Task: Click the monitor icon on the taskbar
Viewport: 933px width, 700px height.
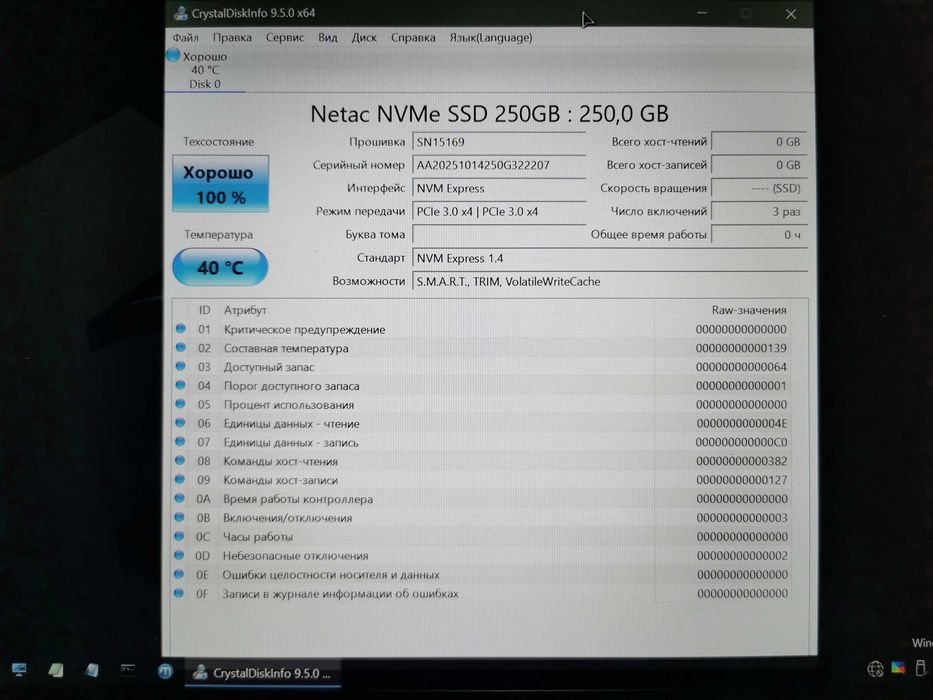Action: click(x=18, y=670)
